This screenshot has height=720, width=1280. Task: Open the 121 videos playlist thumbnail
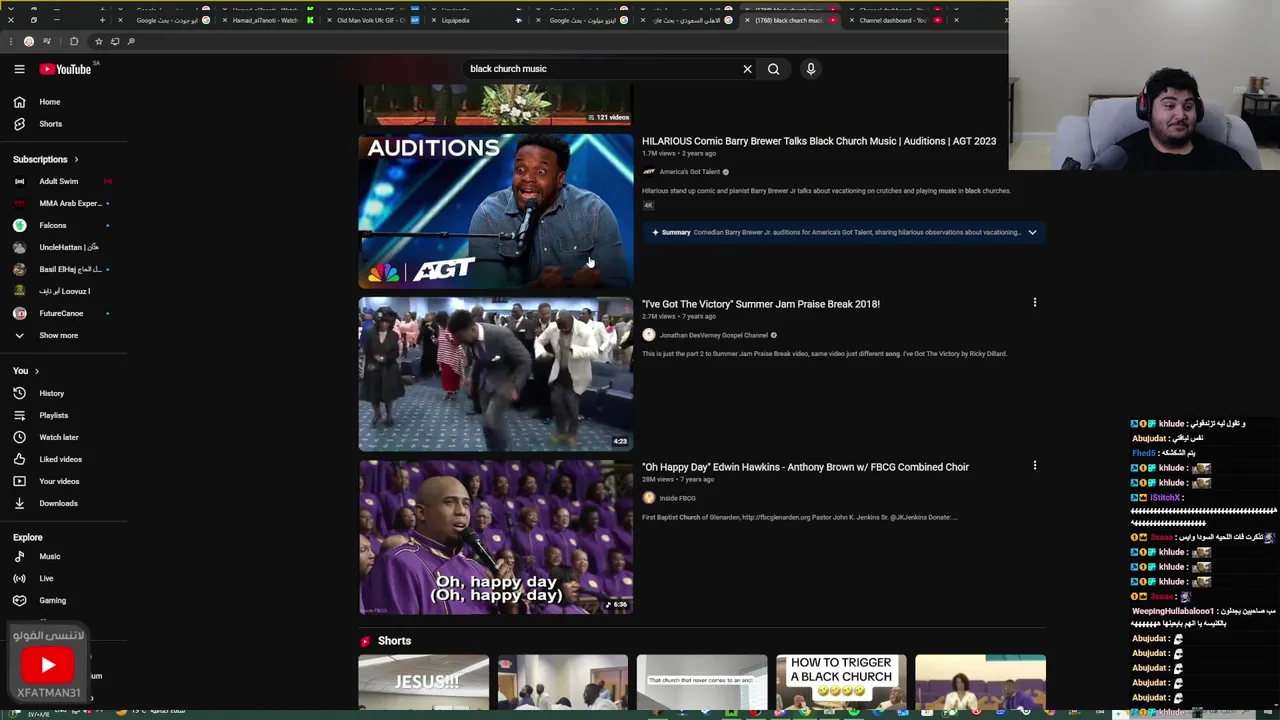[496, 104]
